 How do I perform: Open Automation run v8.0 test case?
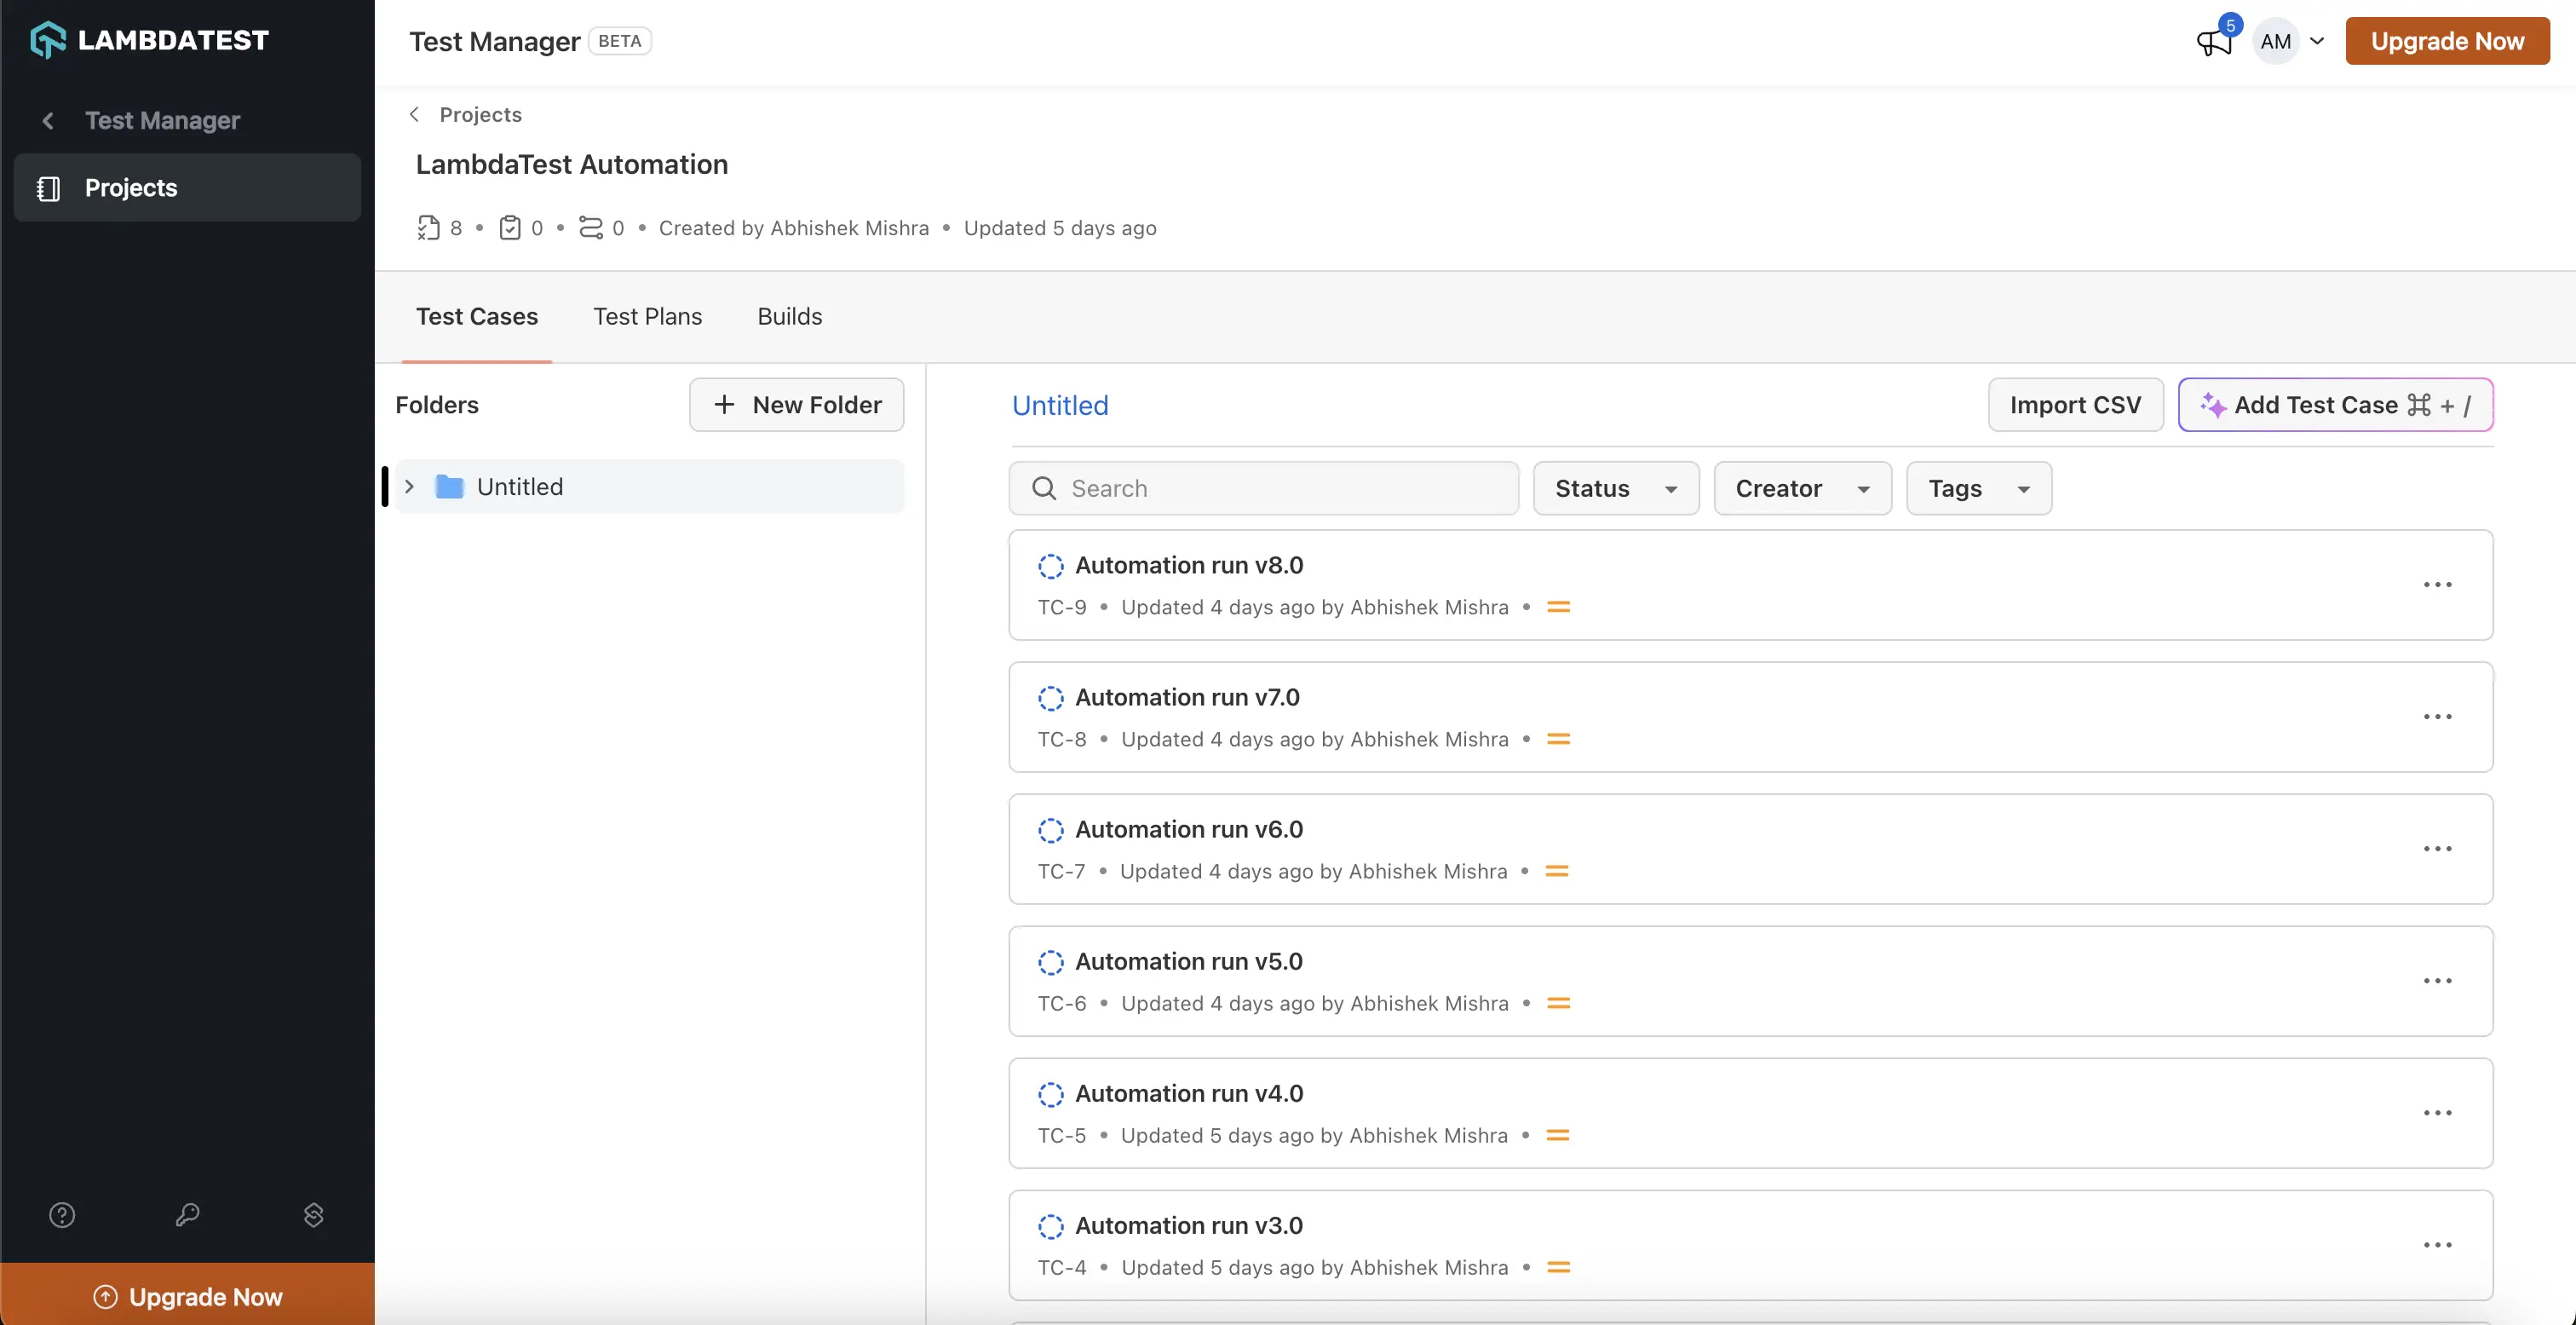(x=1189, y=566)
